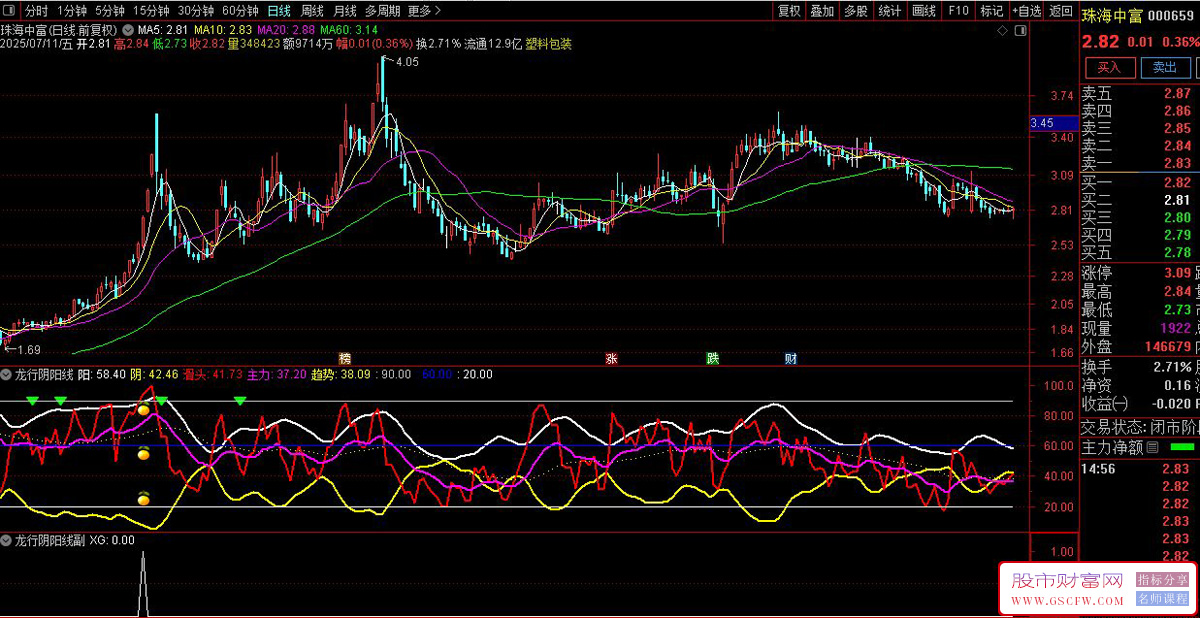Select the 周线 weekly chart tab
The width and height of the screenshot is (1200, 618).
312,11
